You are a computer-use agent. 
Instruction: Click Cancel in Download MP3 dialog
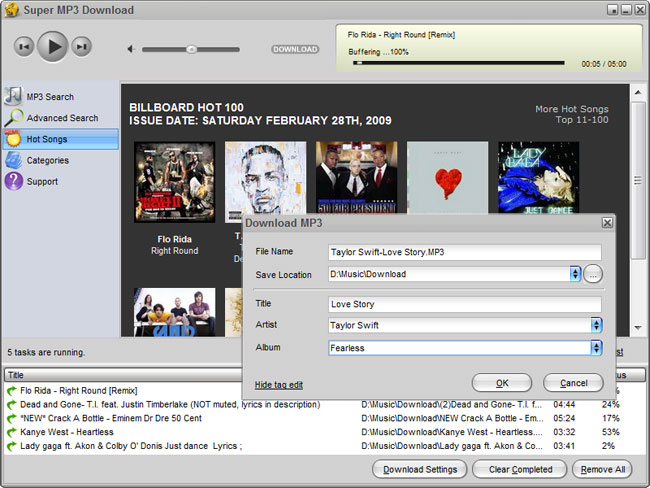[573, 383]
